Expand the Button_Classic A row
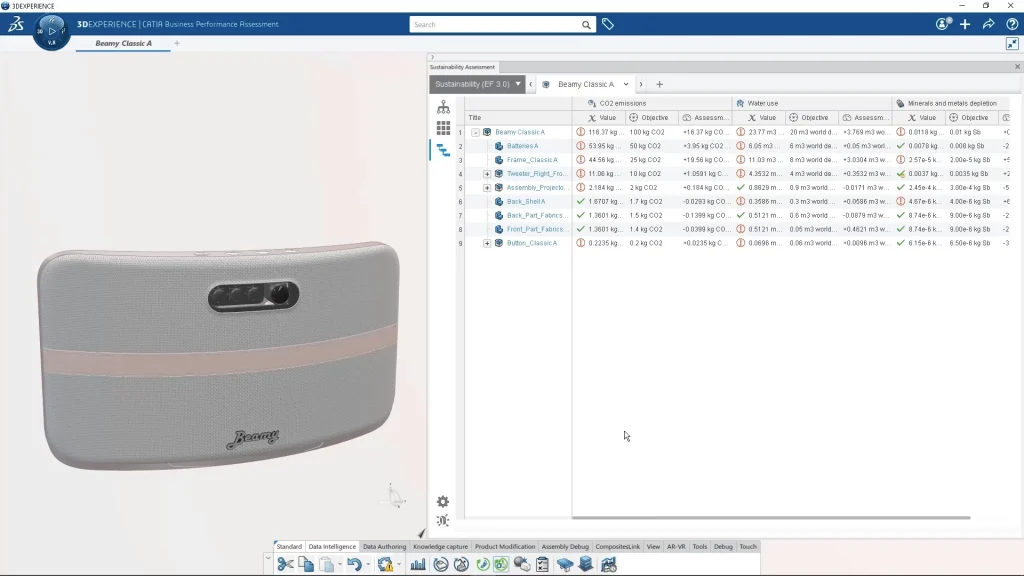This screenshot has height=576, width=1024. pos(487,243)
